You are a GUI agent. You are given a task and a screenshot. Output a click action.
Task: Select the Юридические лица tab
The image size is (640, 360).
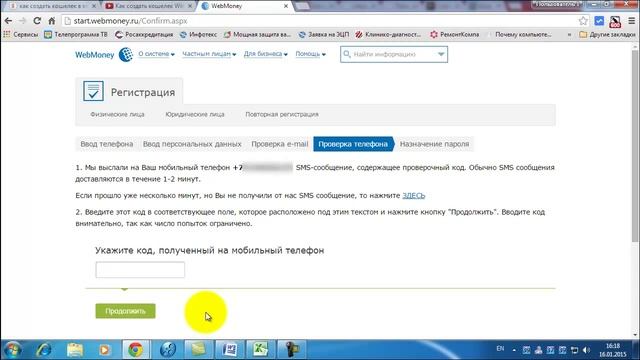pos(195,114)
